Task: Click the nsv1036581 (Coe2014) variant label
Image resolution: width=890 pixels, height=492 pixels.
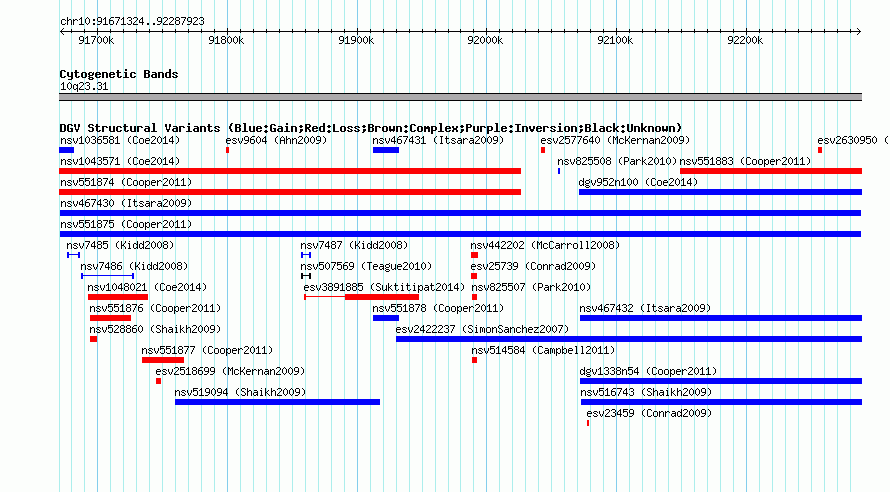Action: pos(120,140)
